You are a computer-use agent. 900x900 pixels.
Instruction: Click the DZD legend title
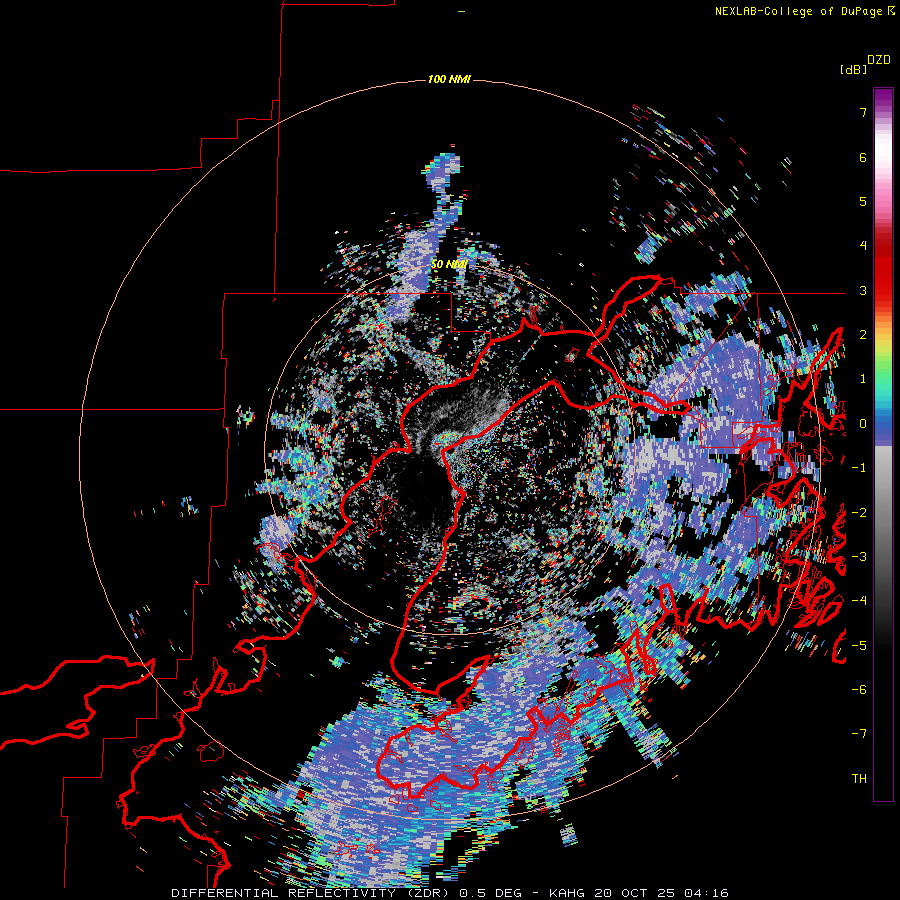(879, 60)
